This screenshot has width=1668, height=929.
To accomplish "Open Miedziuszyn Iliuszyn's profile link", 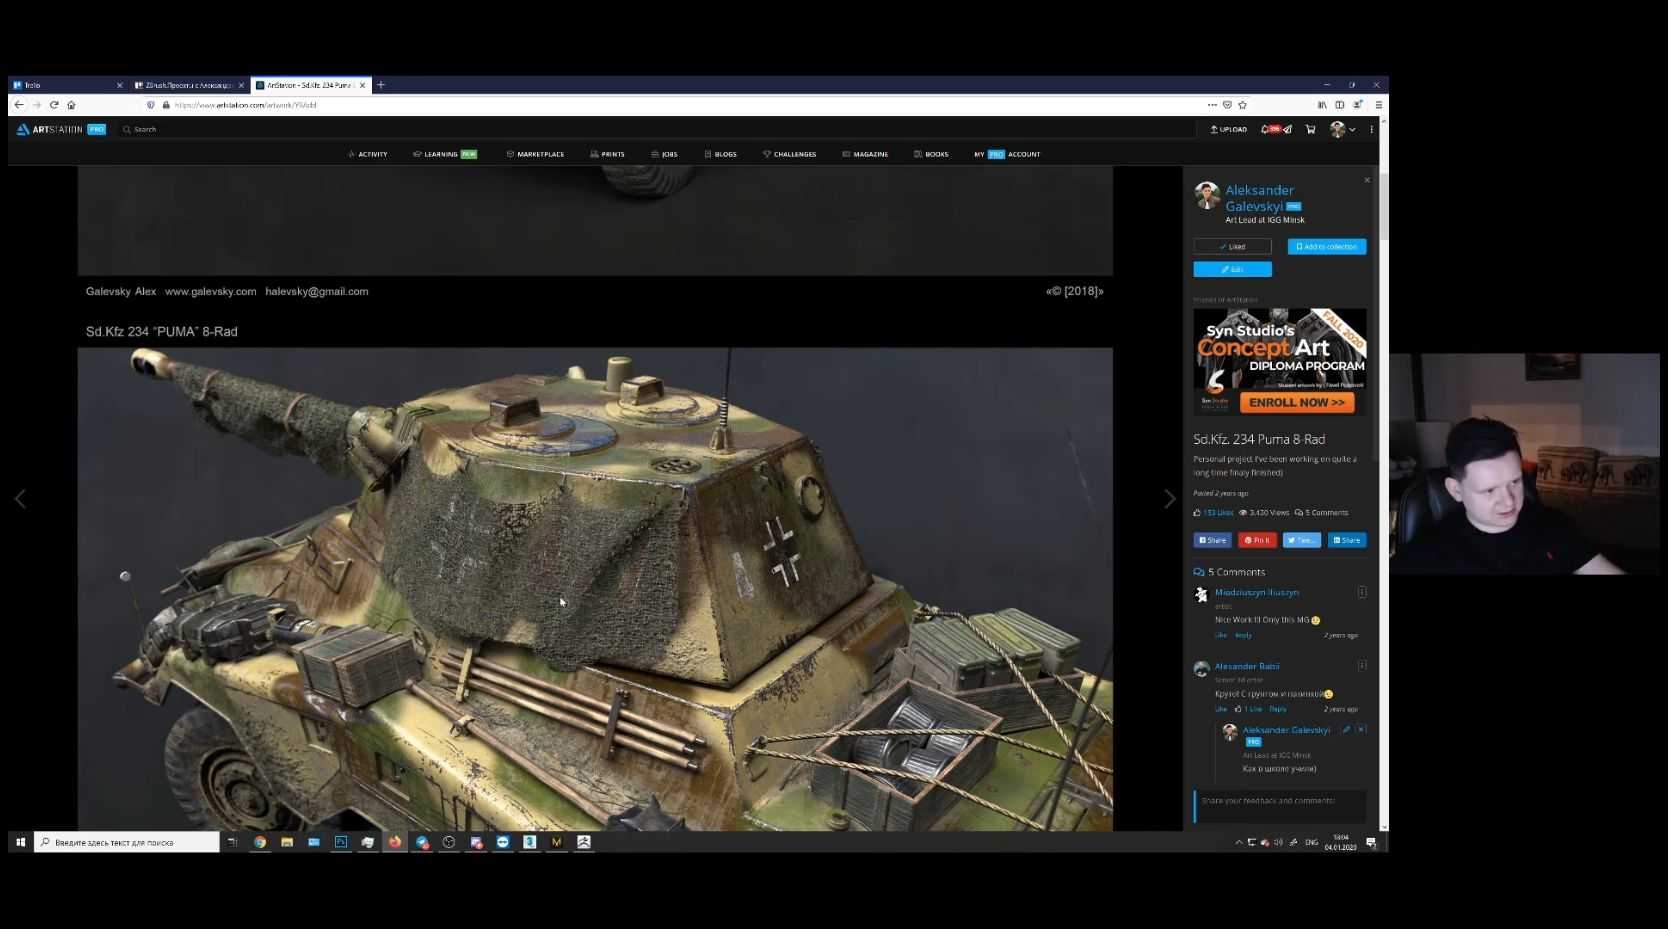I will click(1257, 593).
